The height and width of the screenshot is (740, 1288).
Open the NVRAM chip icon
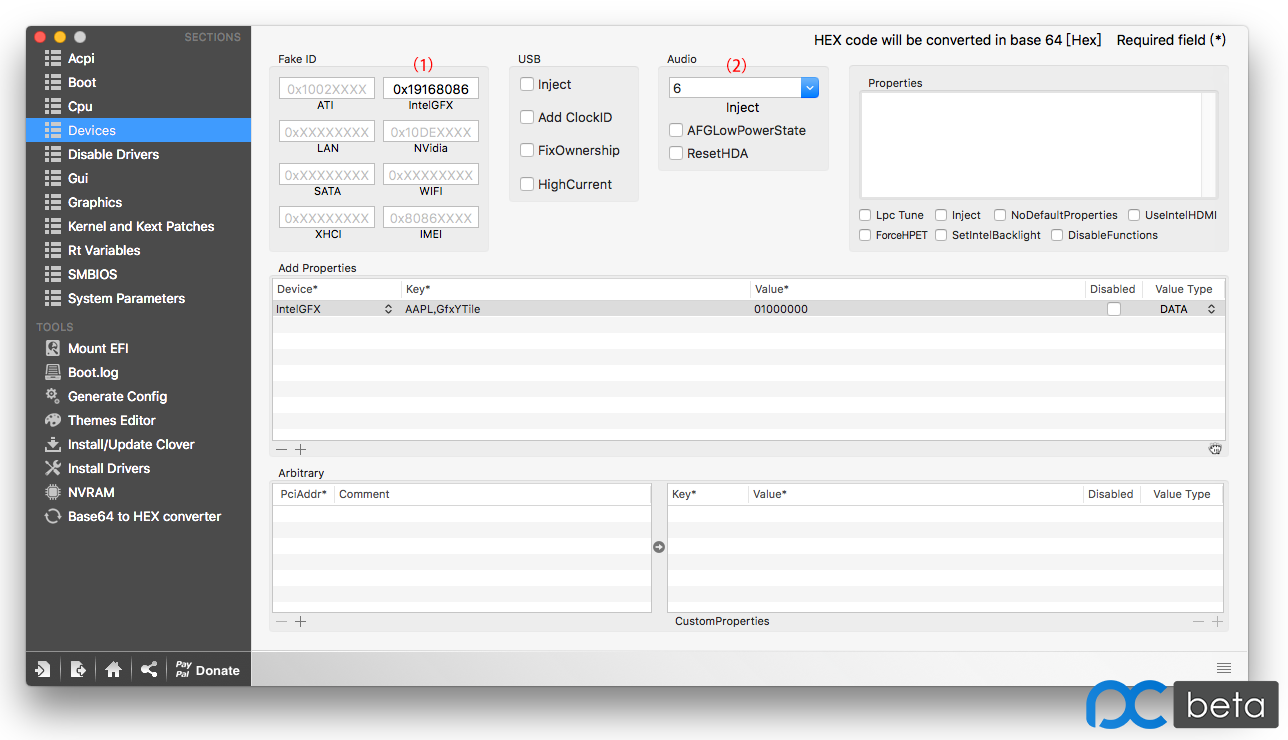click(x=53, y=492)
